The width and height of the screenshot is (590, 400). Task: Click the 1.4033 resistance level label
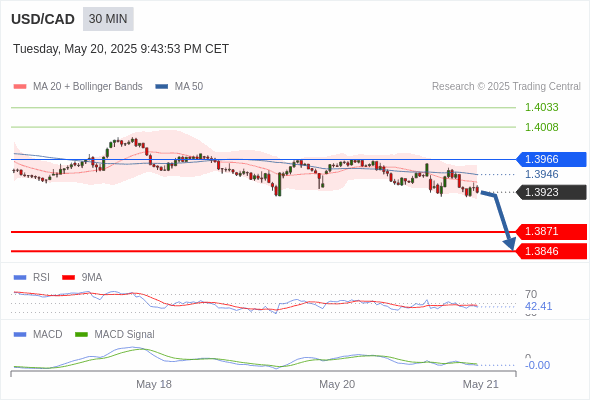click(x=541, y=107)
